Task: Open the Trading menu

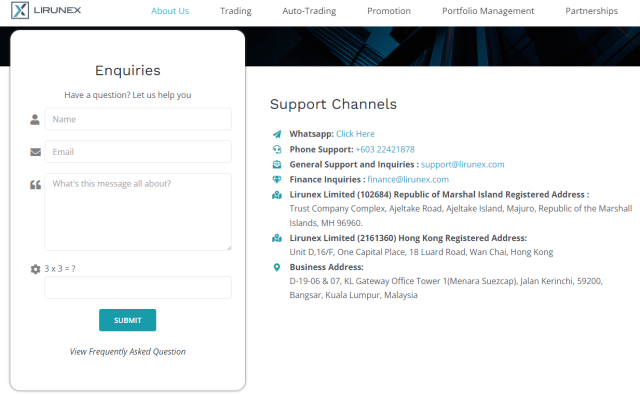Action: 236,11
